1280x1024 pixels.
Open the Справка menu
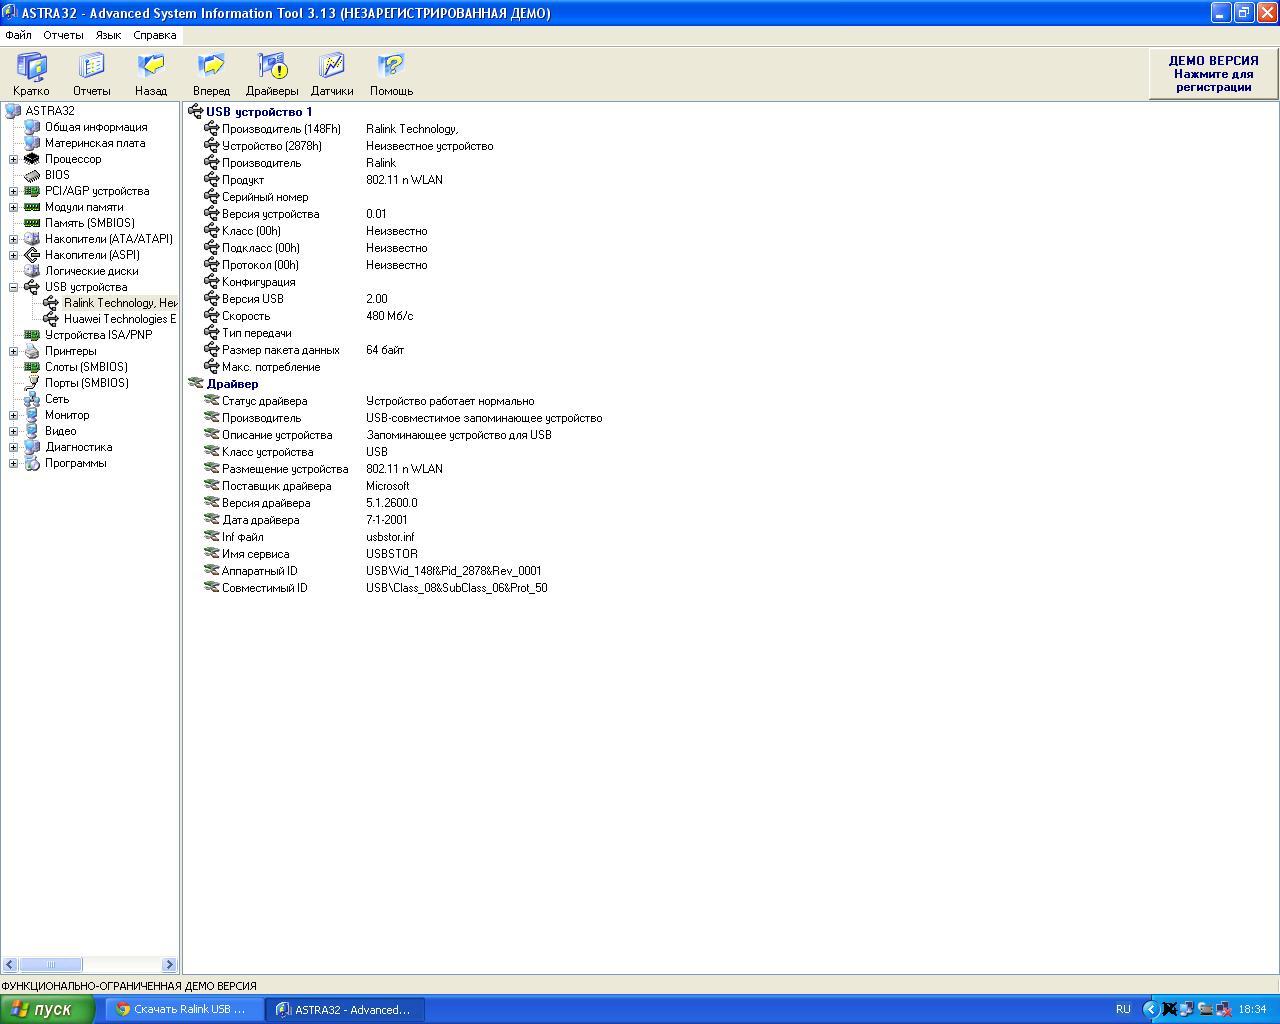(155, 35)
